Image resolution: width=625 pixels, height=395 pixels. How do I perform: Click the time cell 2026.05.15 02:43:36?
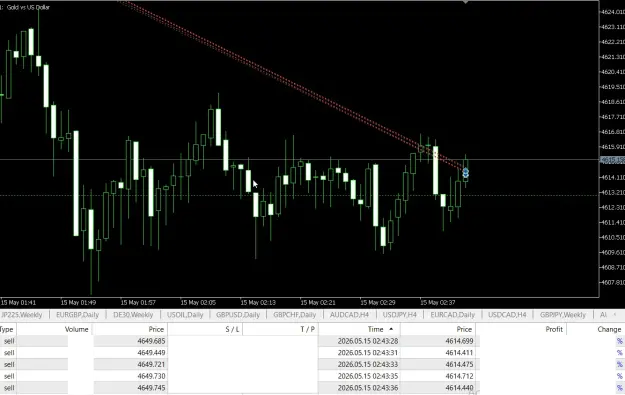click(368, 387)
